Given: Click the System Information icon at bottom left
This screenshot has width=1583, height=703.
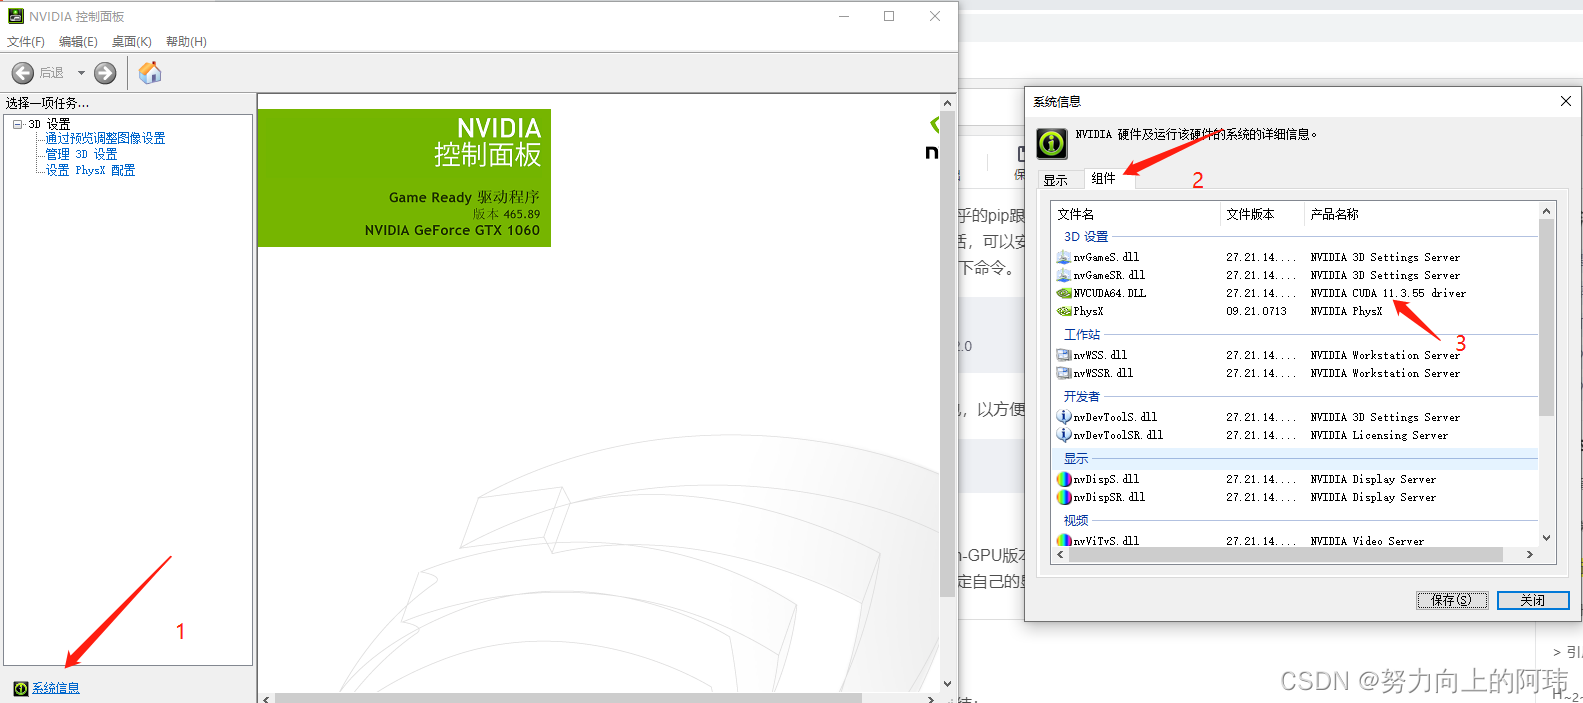Looking at the screenshot, I should 21,688.
